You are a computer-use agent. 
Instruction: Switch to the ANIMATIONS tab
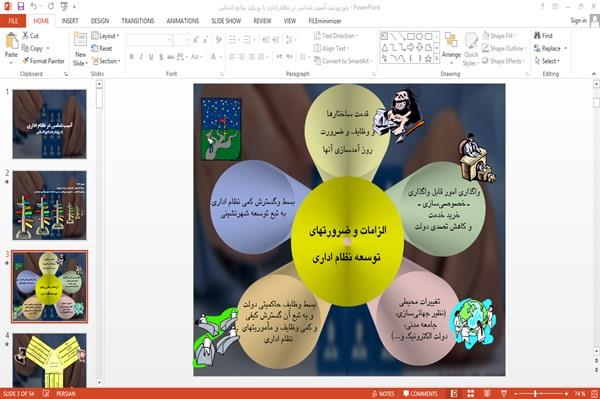pyautogui.click(x=183, y=21)
